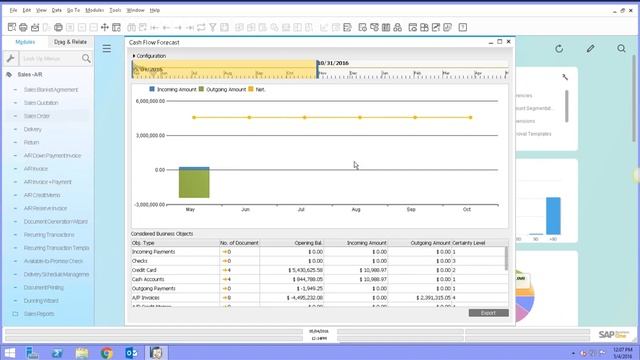Open Sales Quotation from the menu
The width and height of the screenshot is (640, 360).
[41, 103]
